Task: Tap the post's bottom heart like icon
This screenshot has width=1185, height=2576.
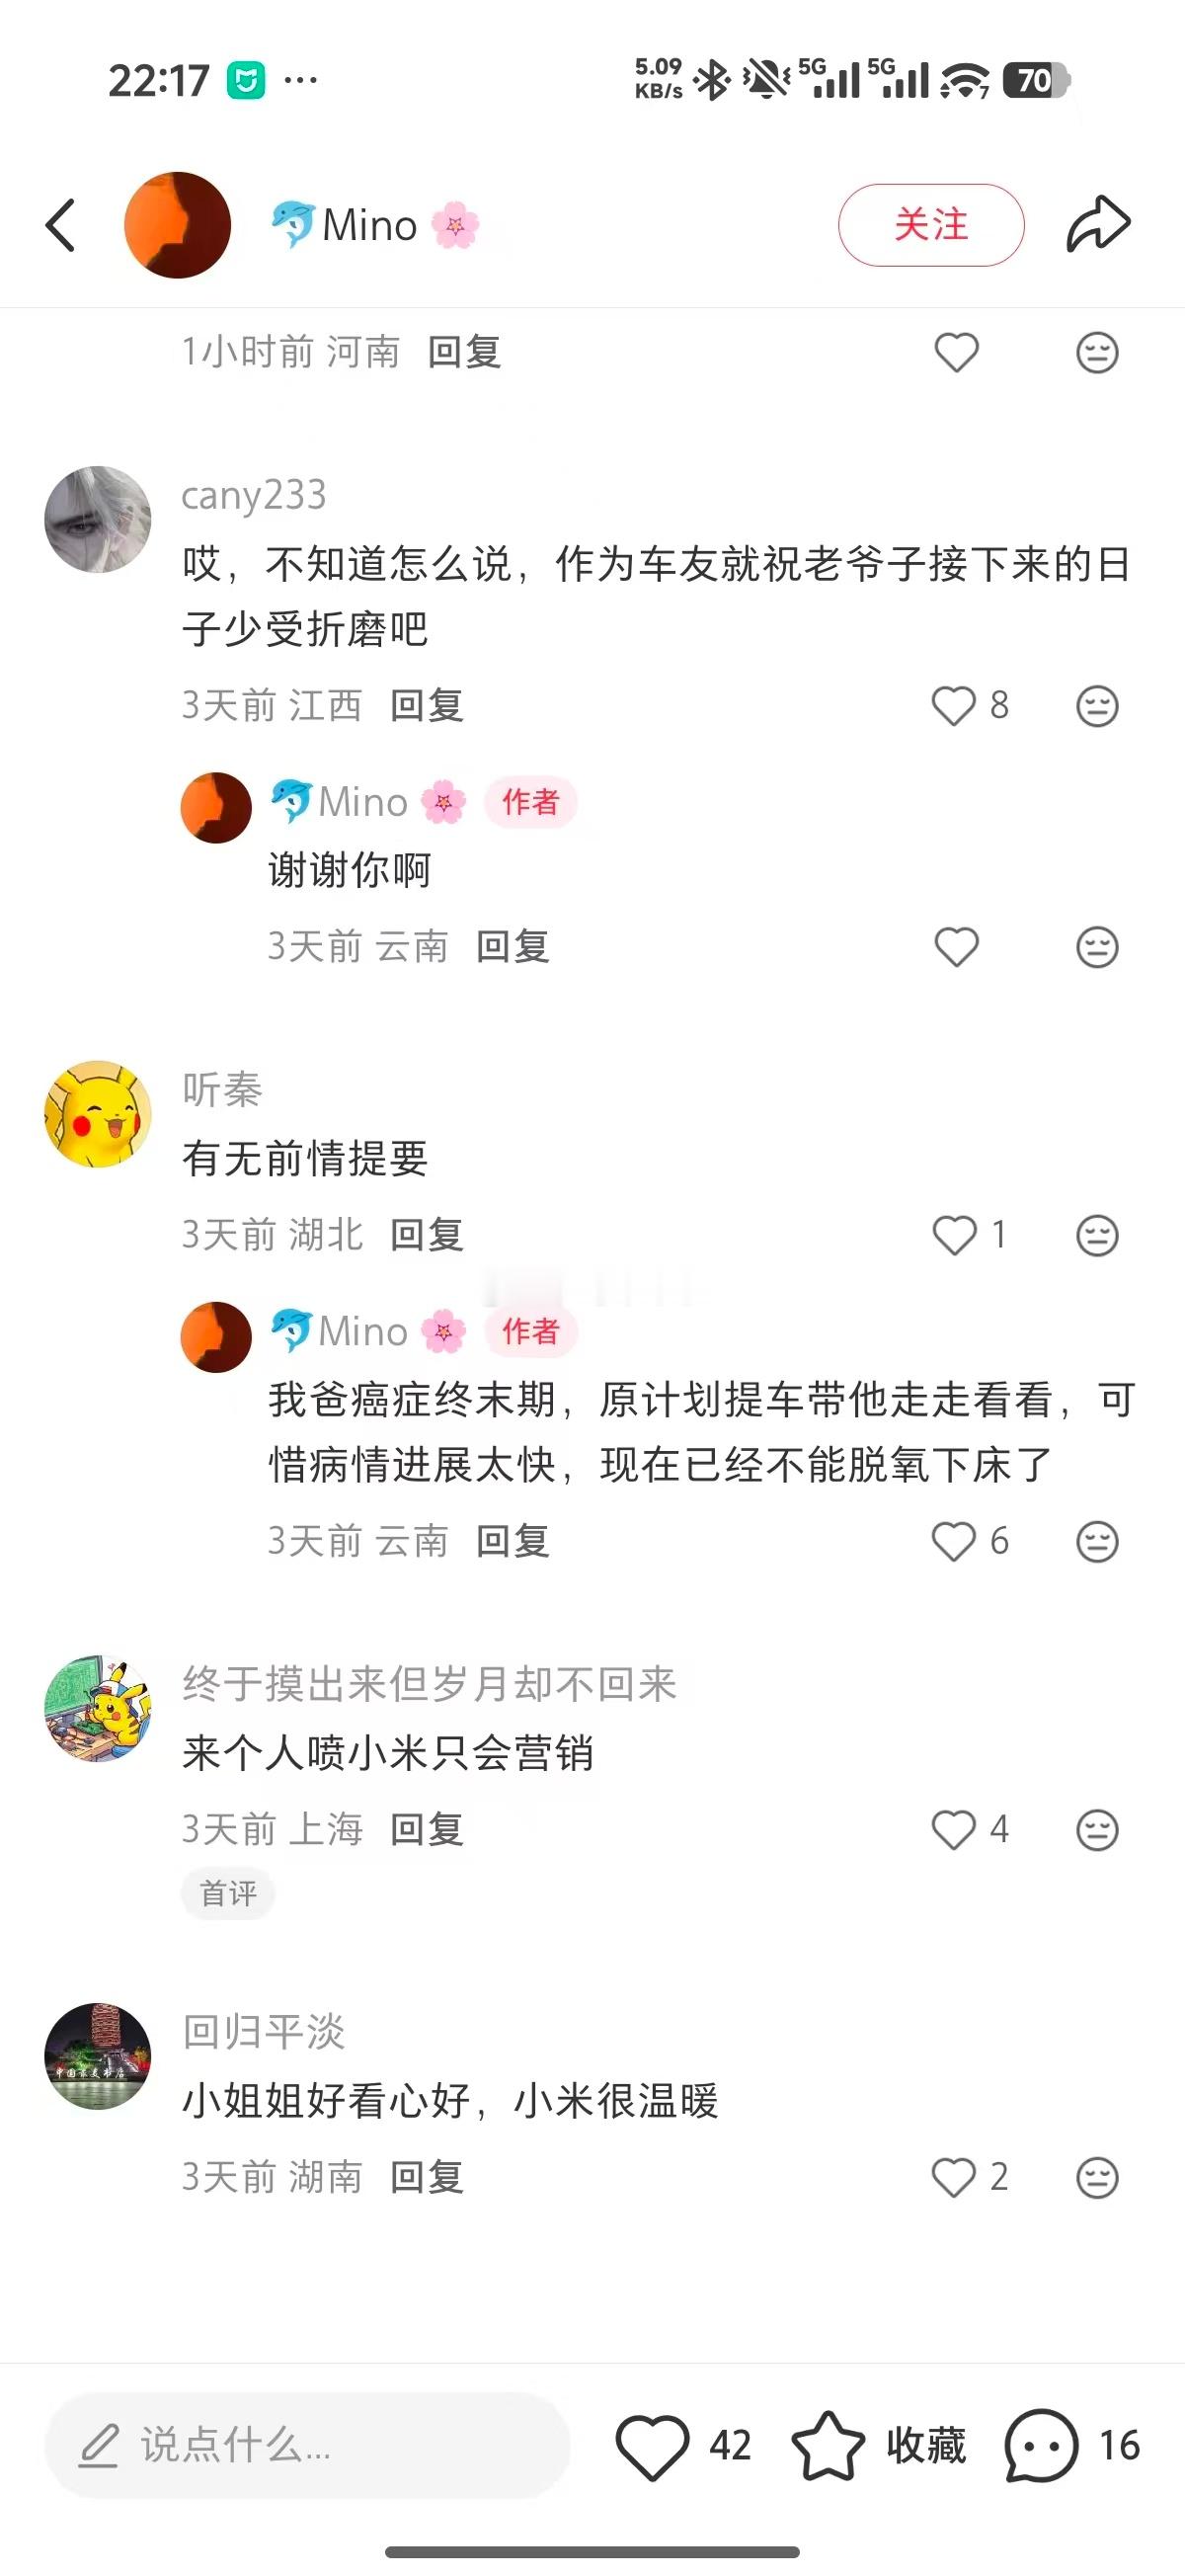Action: 652,2446
